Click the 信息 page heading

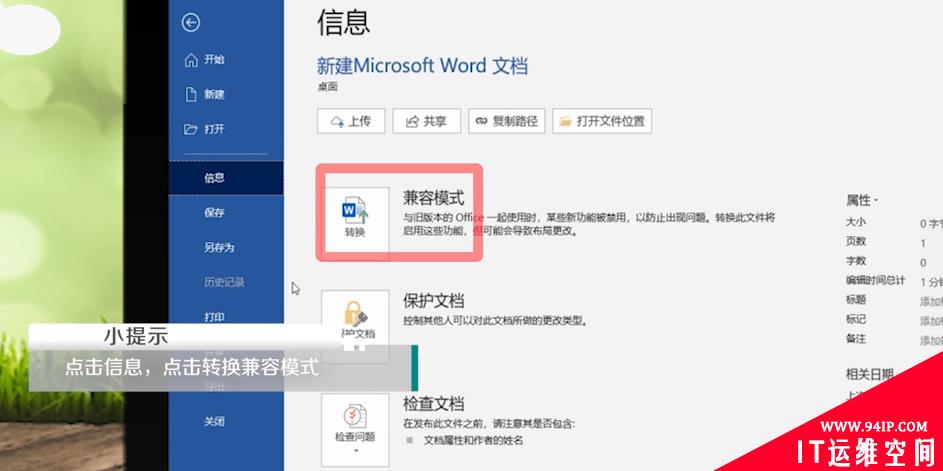[343, 22]
